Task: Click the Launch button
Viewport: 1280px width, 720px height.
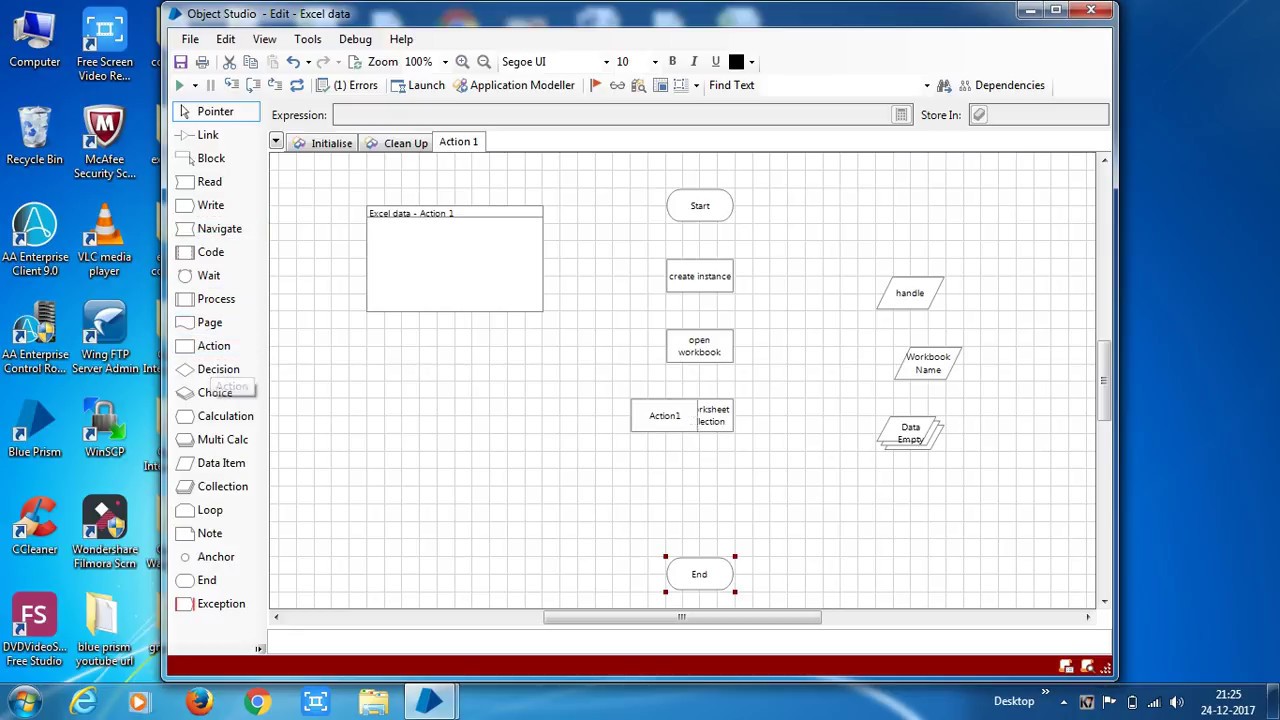Action: click(418, 85)
